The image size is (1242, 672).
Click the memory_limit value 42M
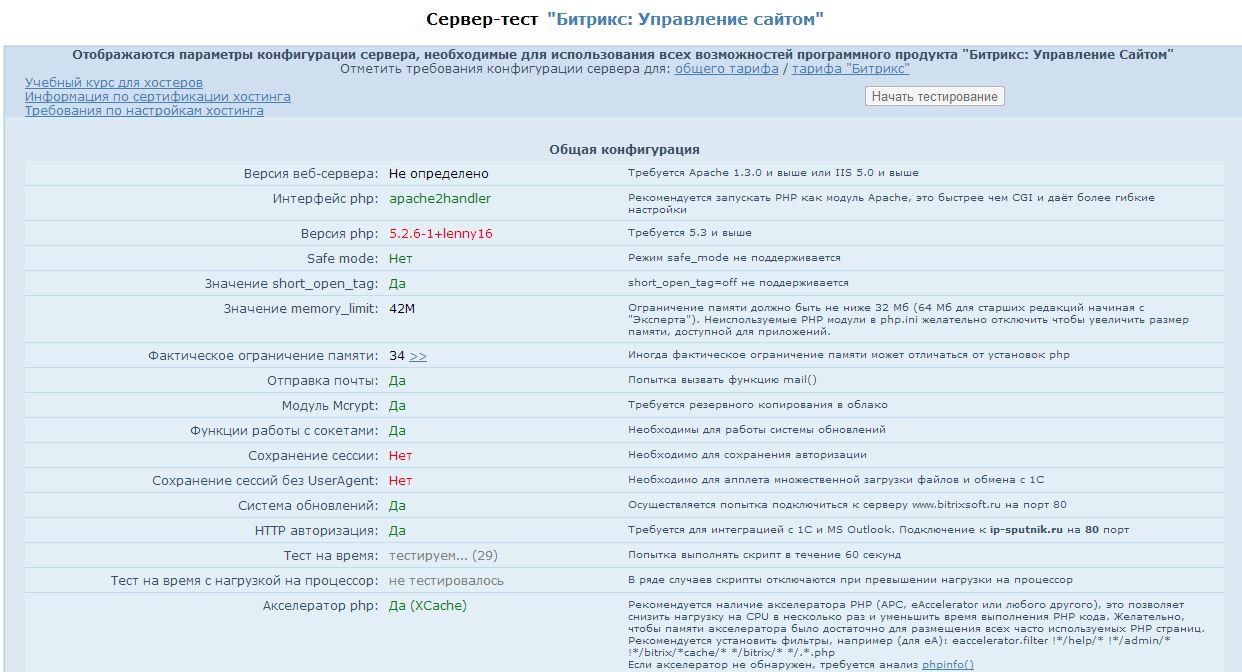point(402,308)
